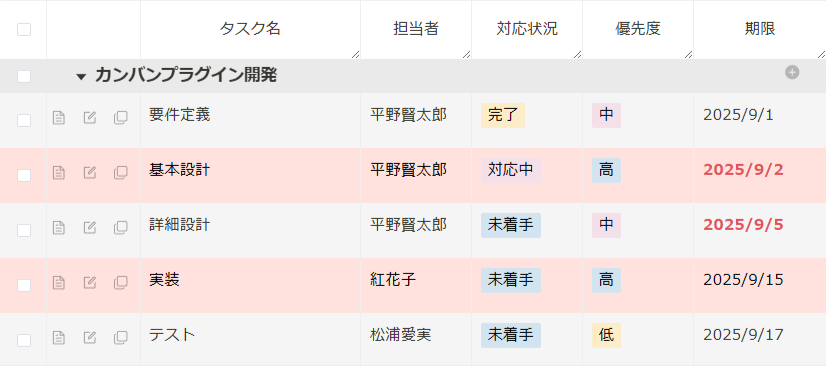Duplicate the 詳細設計 row with its copy icon
Image resolution: width=826 pixels, height=366 pixels.
point(121,227)
